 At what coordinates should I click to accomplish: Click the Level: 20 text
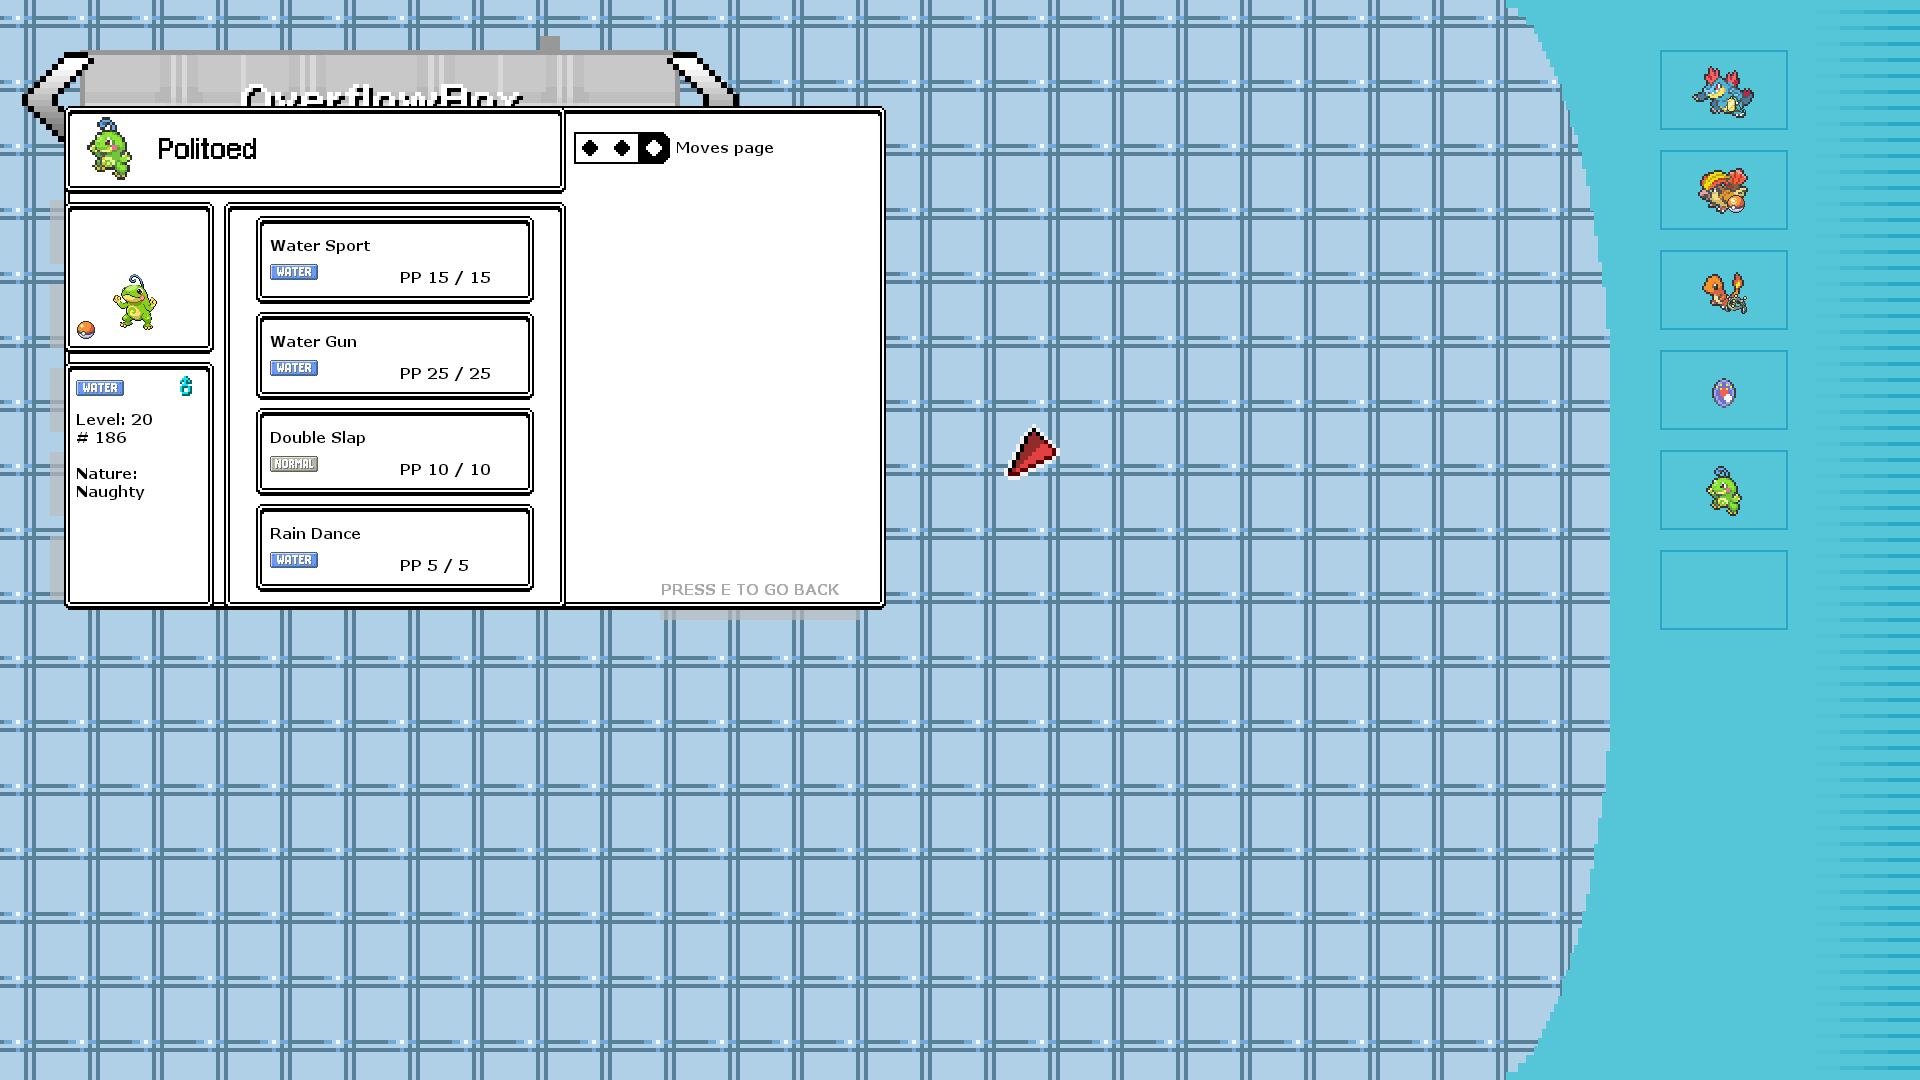[114, 420]
